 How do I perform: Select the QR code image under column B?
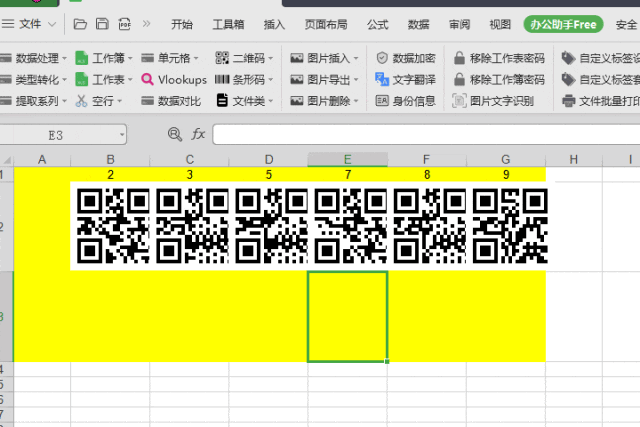(113, 226)
